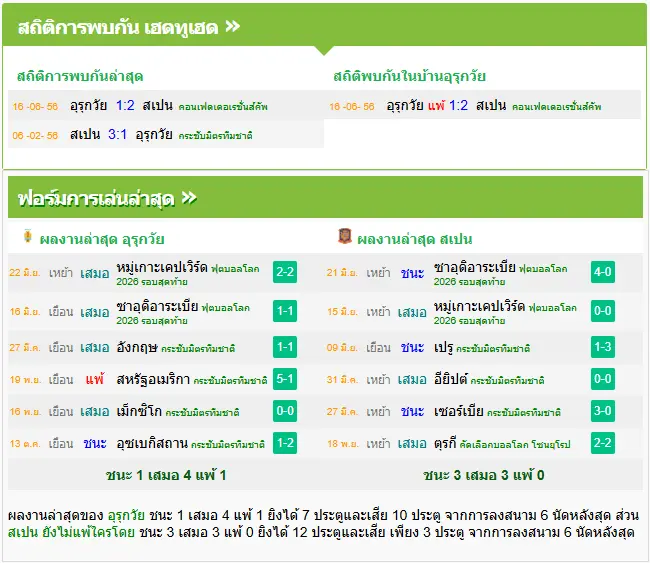Screen dimensions: 650x563
Task: Click the 09 มิ.ย. date in Spain results
Action: click(x=342, y=348)
